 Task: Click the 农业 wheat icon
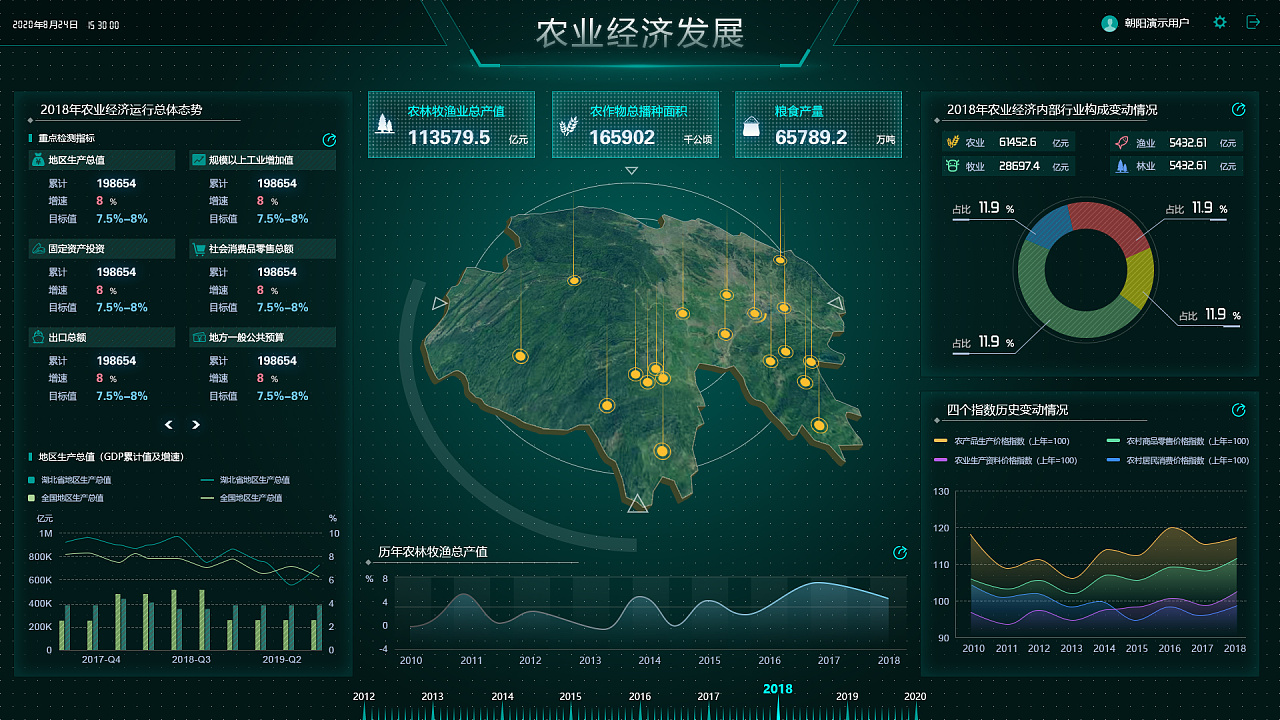pos(953,142)
